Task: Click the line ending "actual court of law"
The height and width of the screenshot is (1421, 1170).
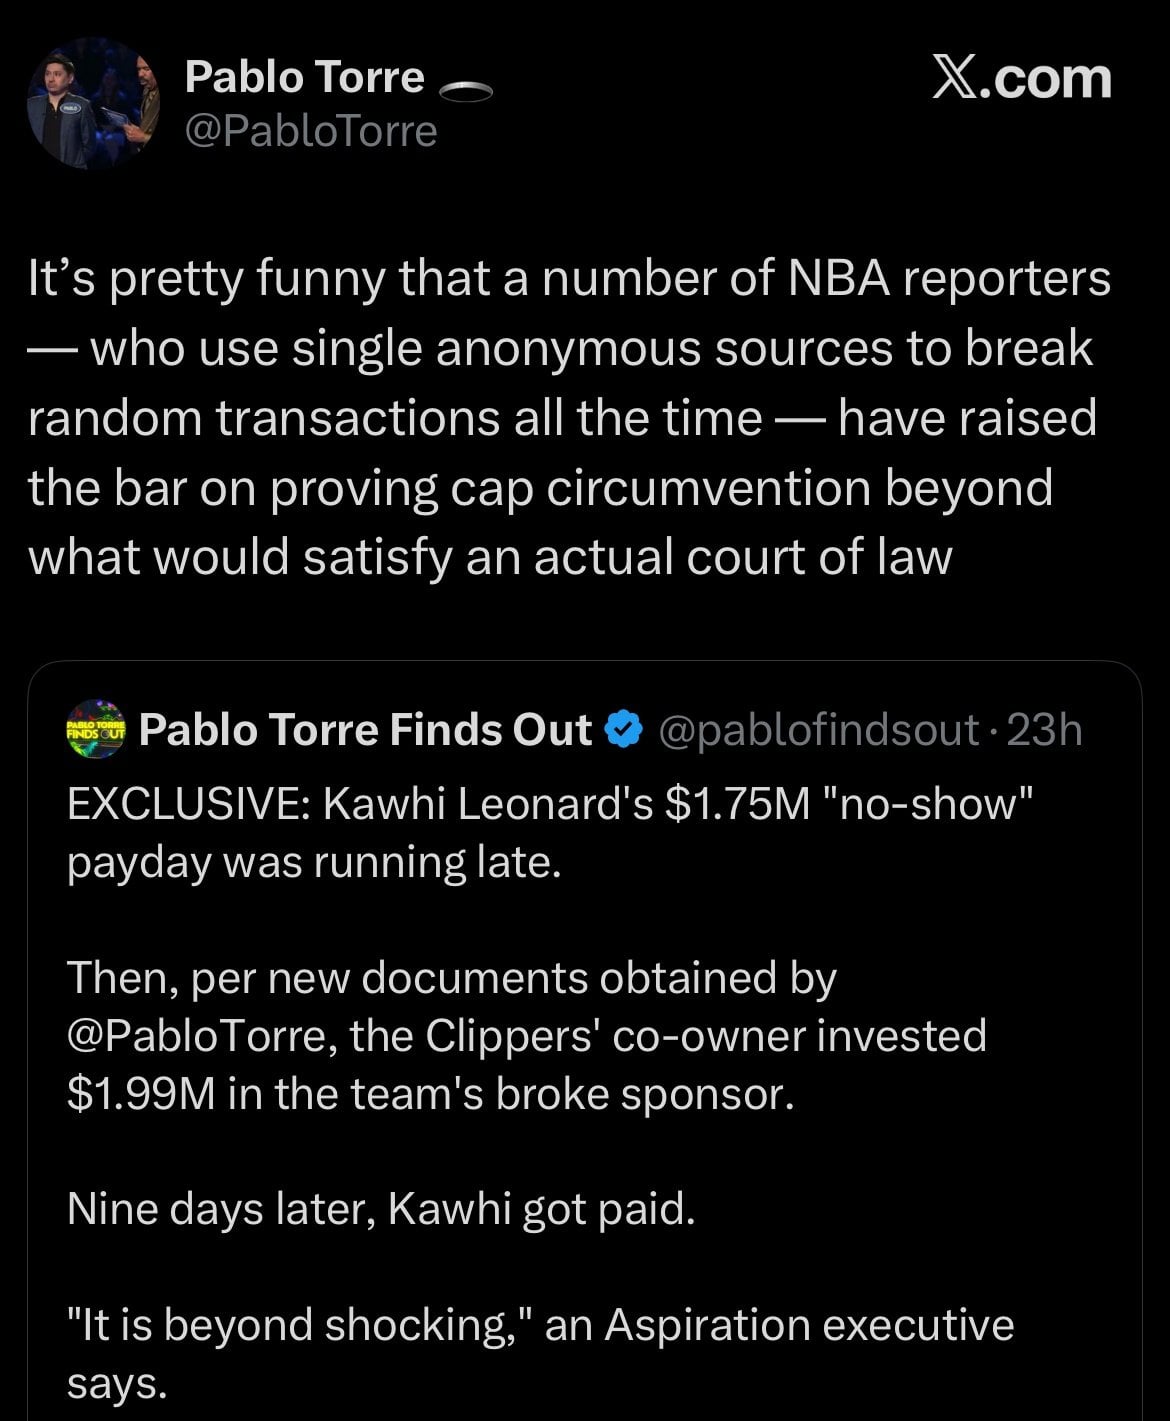Action: coord(490,558)
